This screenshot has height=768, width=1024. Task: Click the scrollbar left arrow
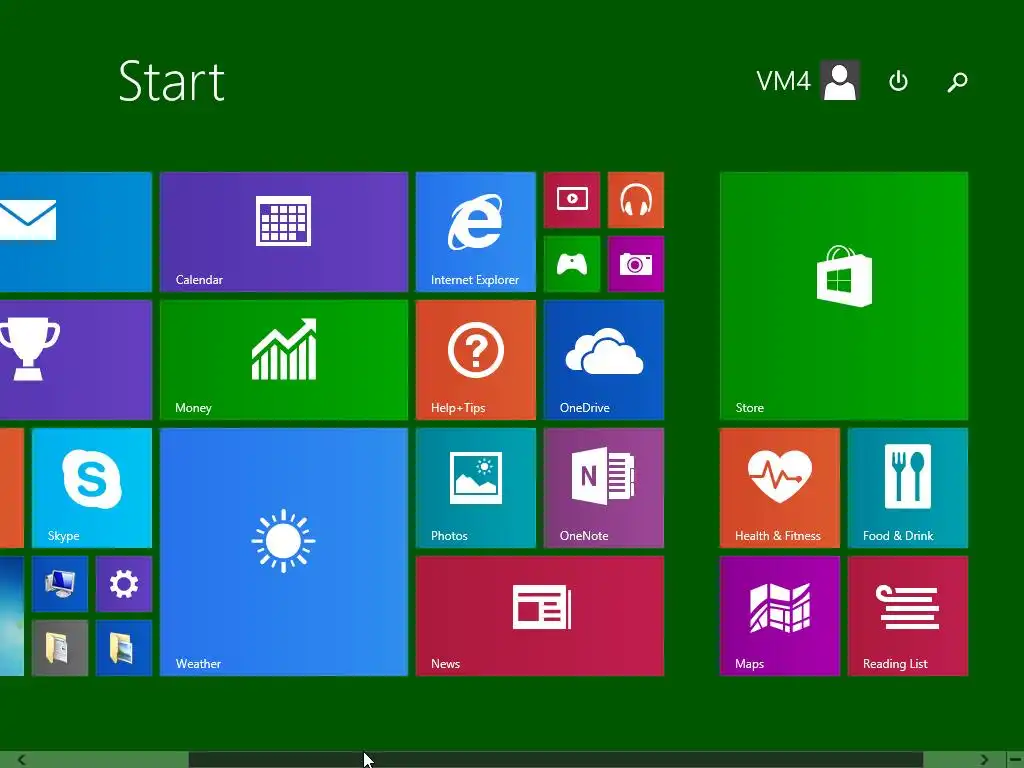[22, 760]
